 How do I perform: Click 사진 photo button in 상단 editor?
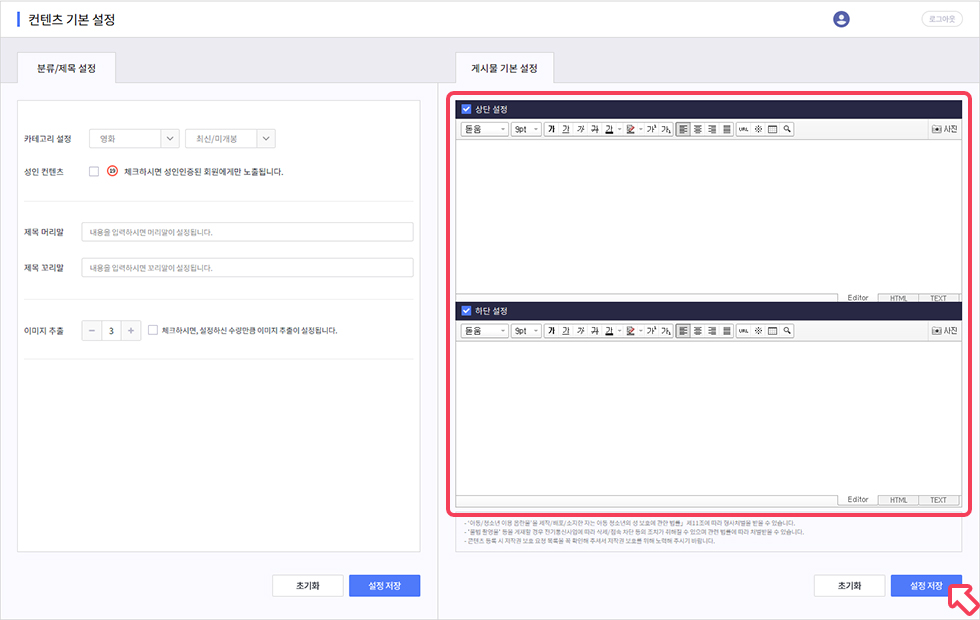[x=943, y=129]
